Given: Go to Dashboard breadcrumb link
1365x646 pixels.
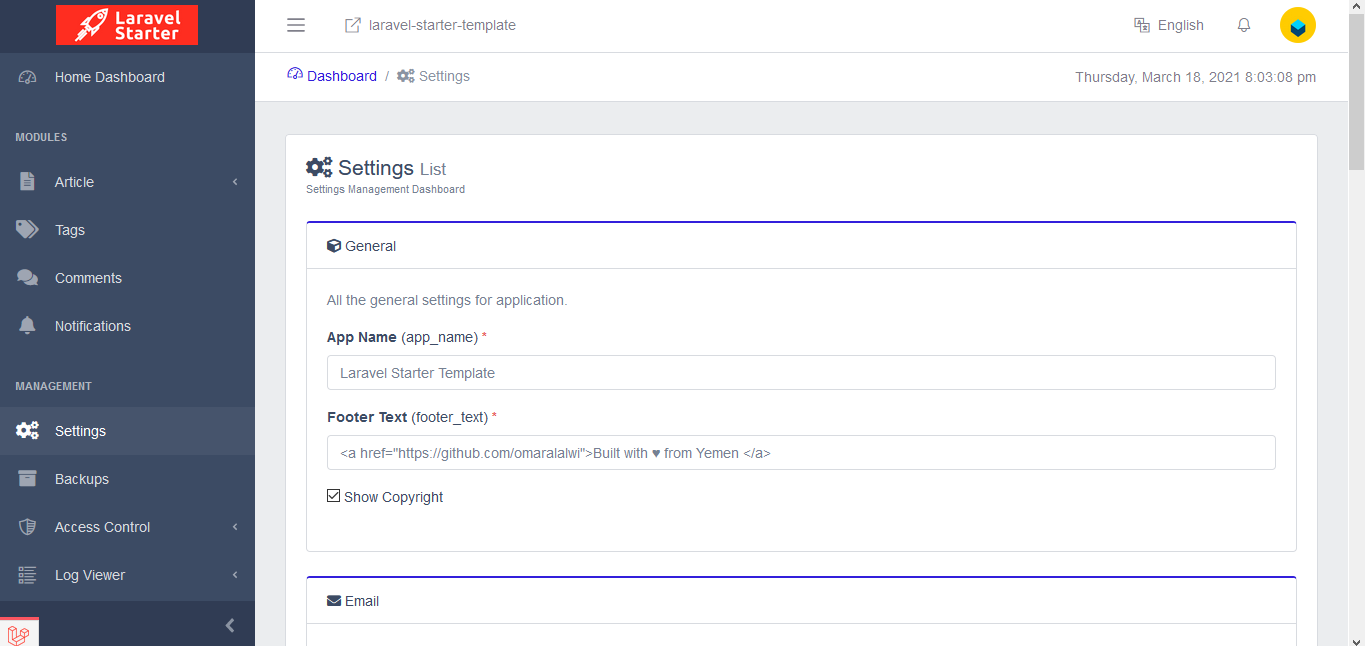Looking at the screenshot, I should pos(341,76).
